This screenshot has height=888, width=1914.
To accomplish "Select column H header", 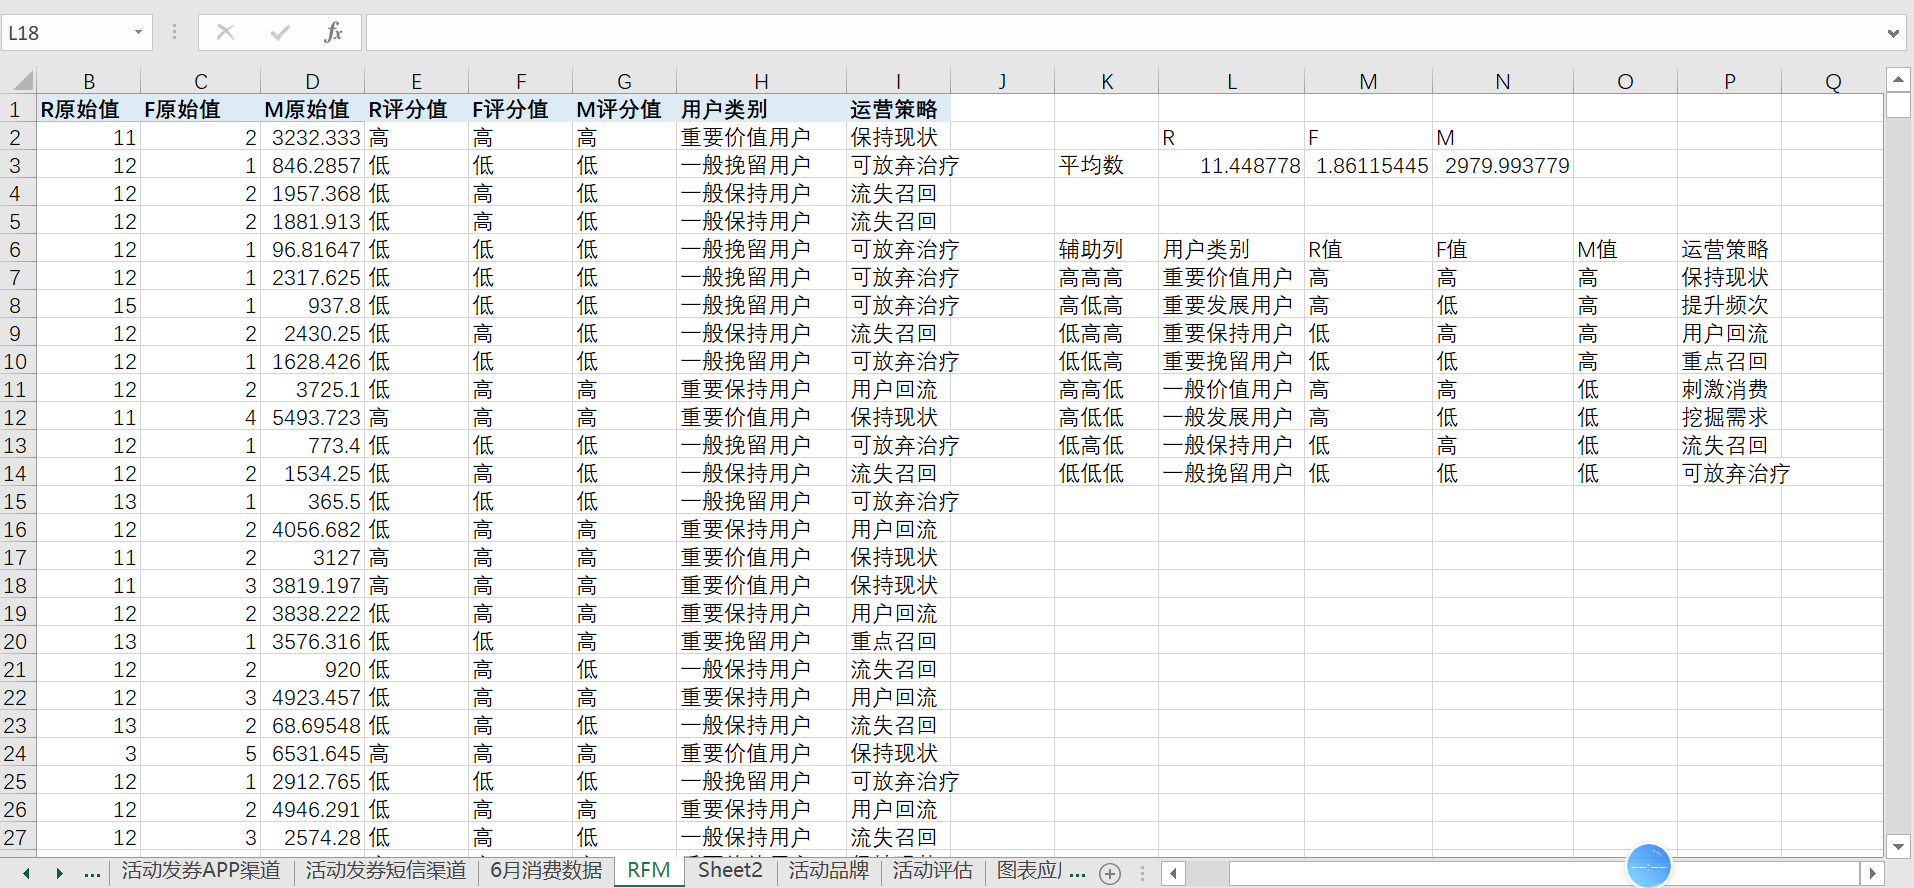I will pos(762,81).
